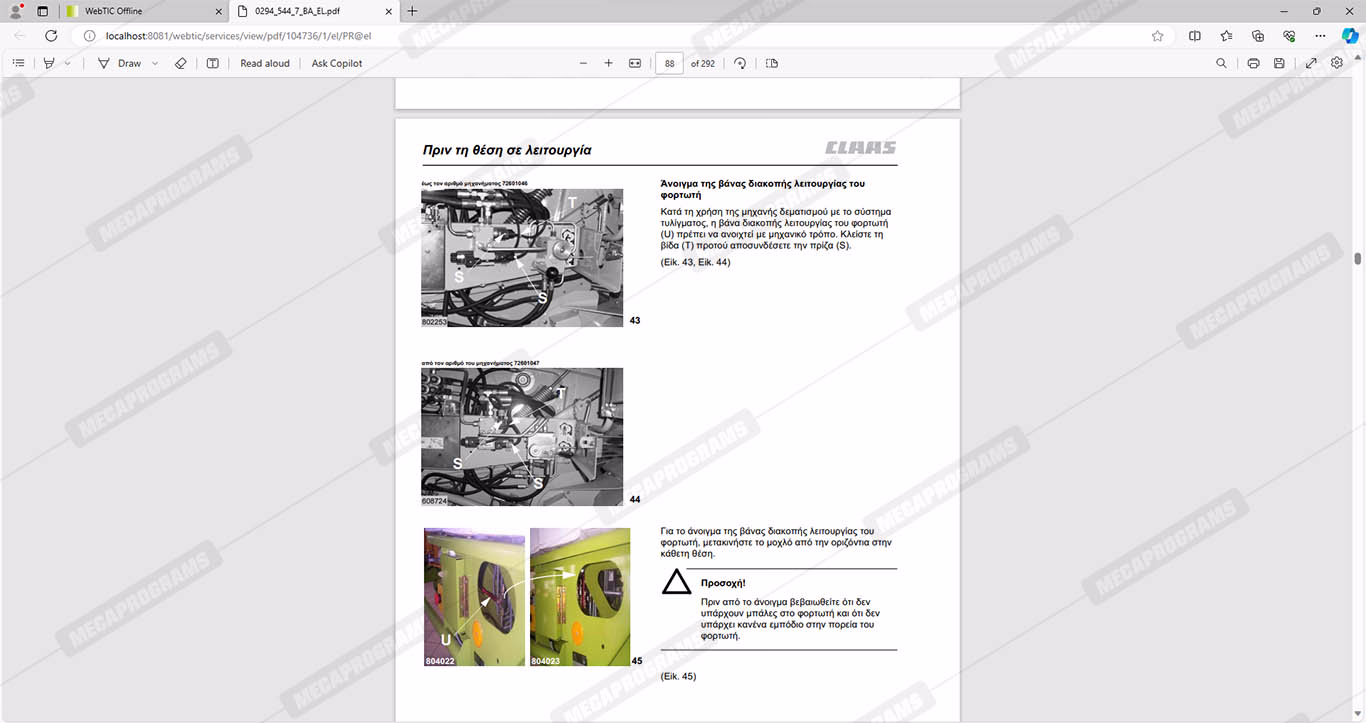Toggle the table of contents sidebar
This screenshot has width=1366, height=723.
(18, 63)
